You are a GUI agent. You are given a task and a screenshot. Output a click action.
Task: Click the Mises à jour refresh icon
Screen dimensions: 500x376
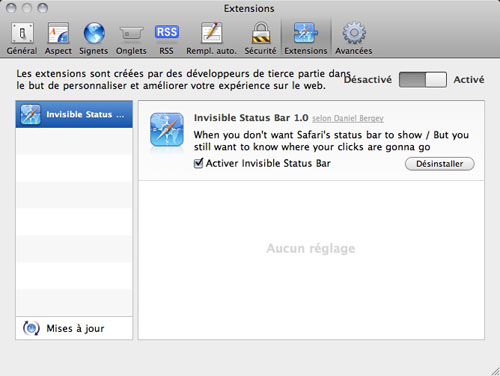(x=31, y=328)
